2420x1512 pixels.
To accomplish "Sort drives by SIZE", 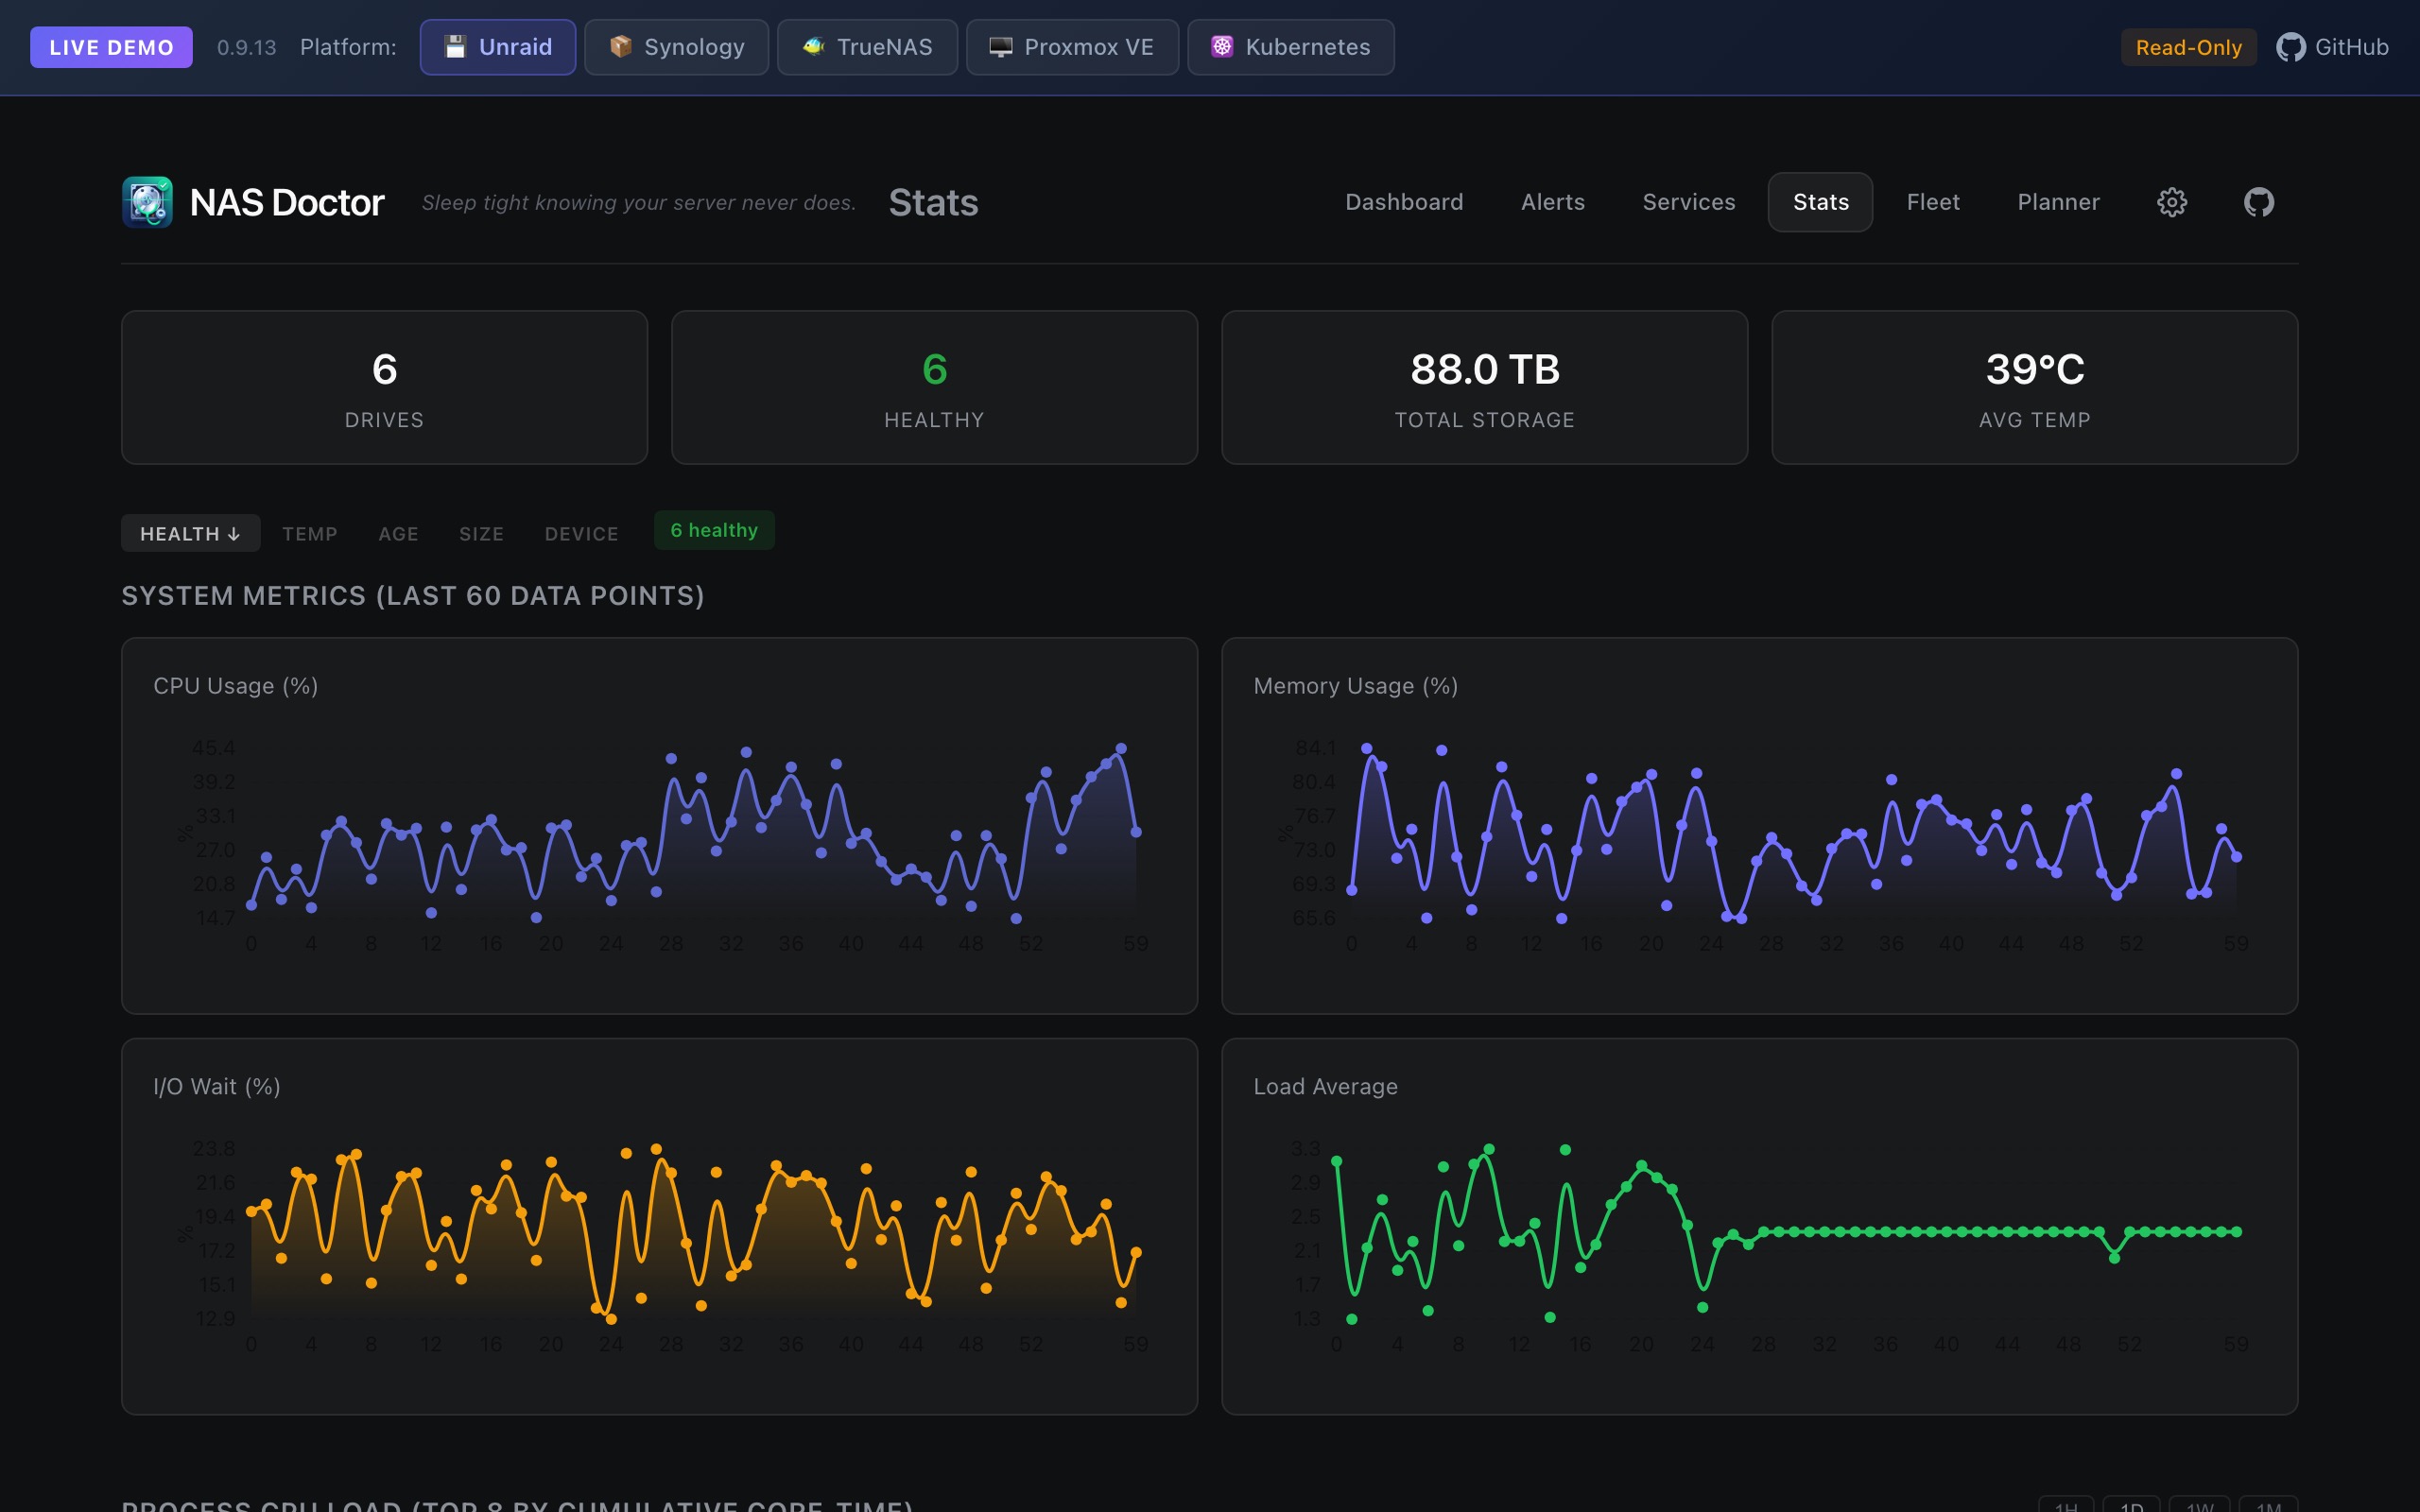I will click(x=481, y=533).
